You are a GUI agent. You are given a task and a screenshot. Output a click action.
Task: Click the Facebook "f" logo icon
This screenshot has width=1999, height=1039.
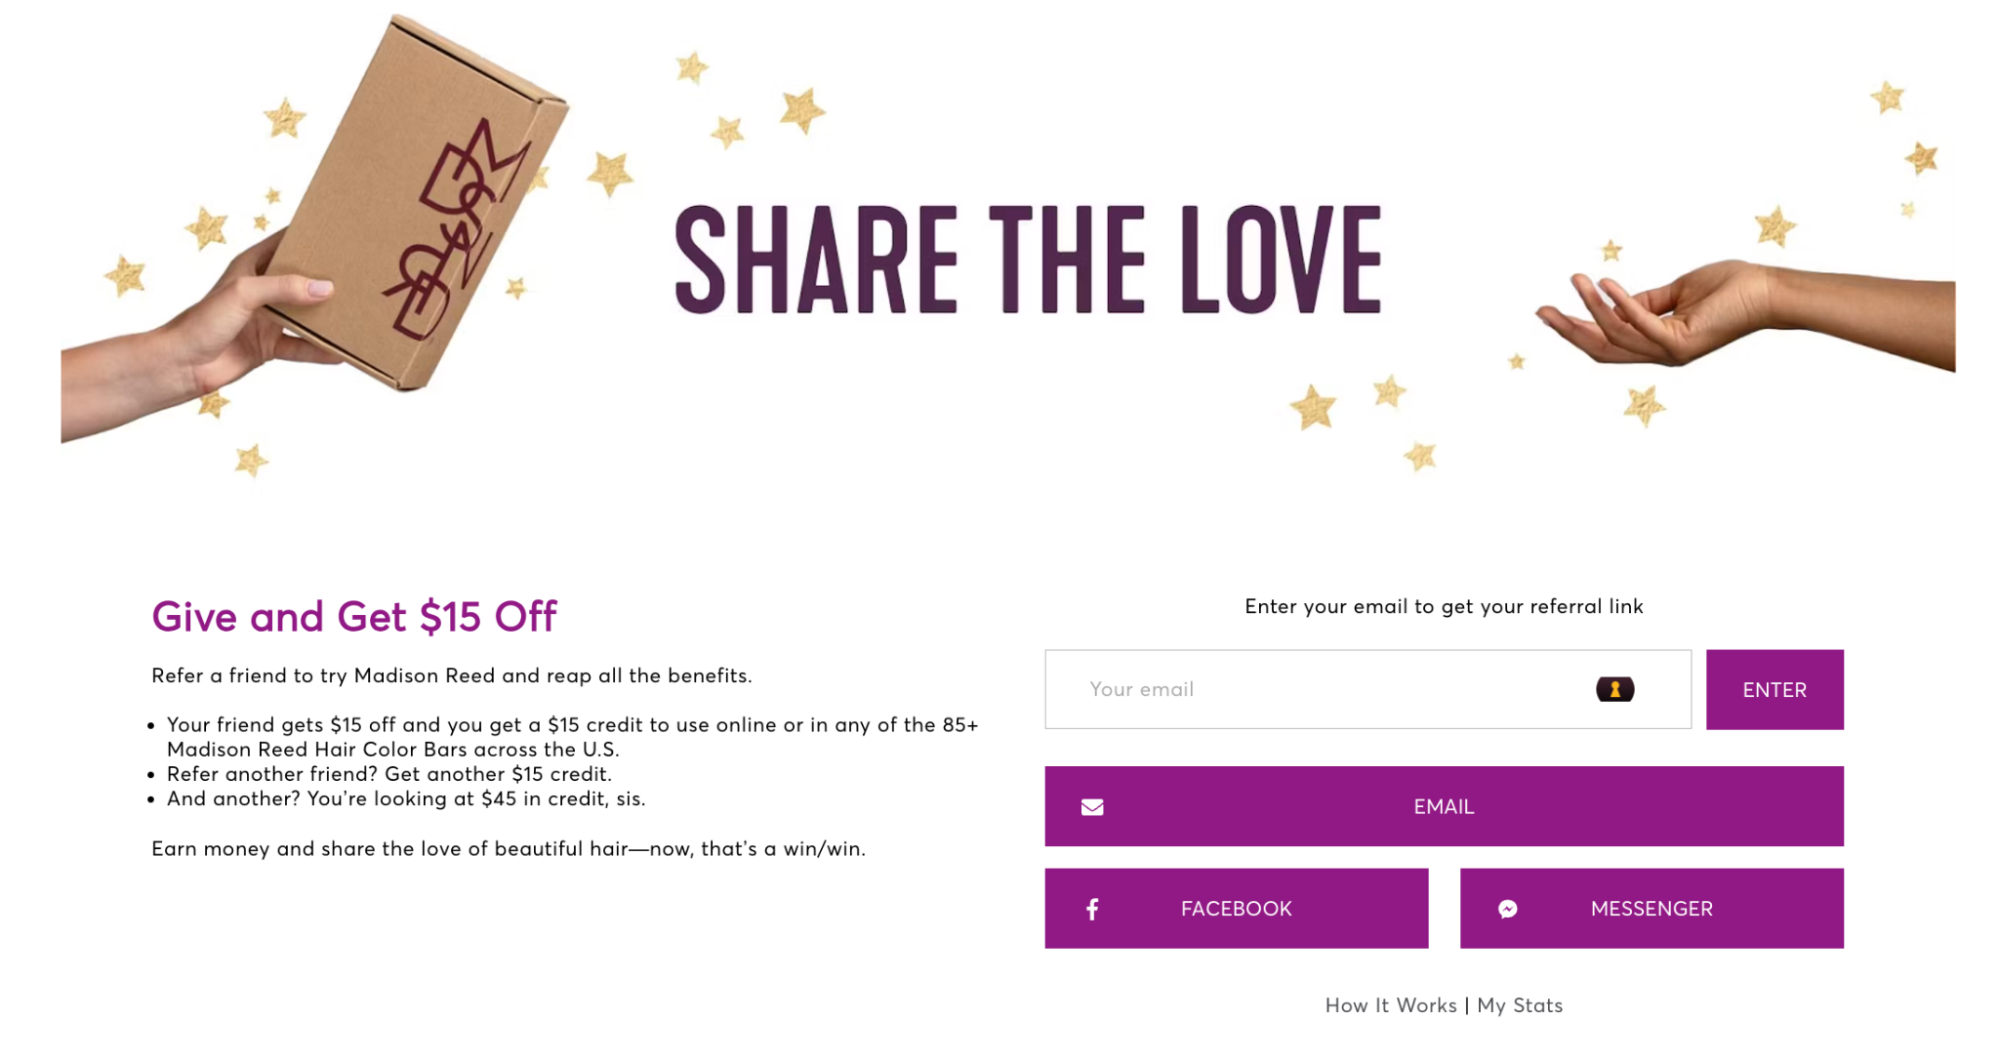coord(1092,909)
